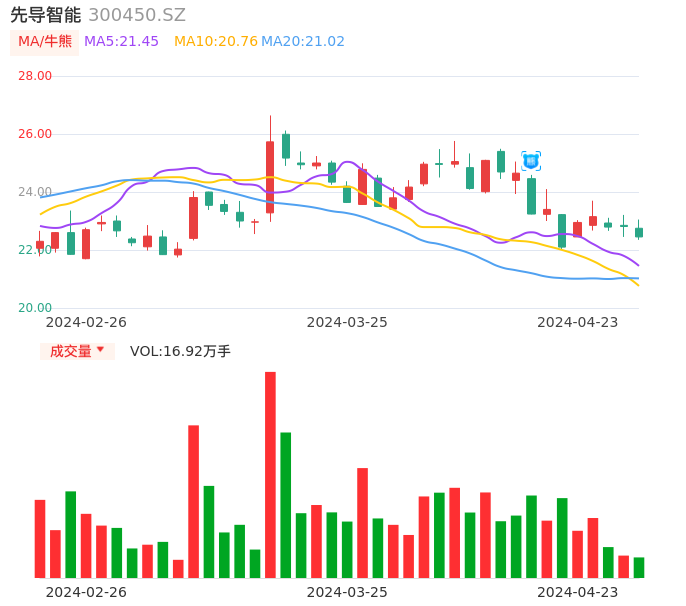Click the large red candlestick with the highest wick
The image size is (686, 606).
pos(270,177)
